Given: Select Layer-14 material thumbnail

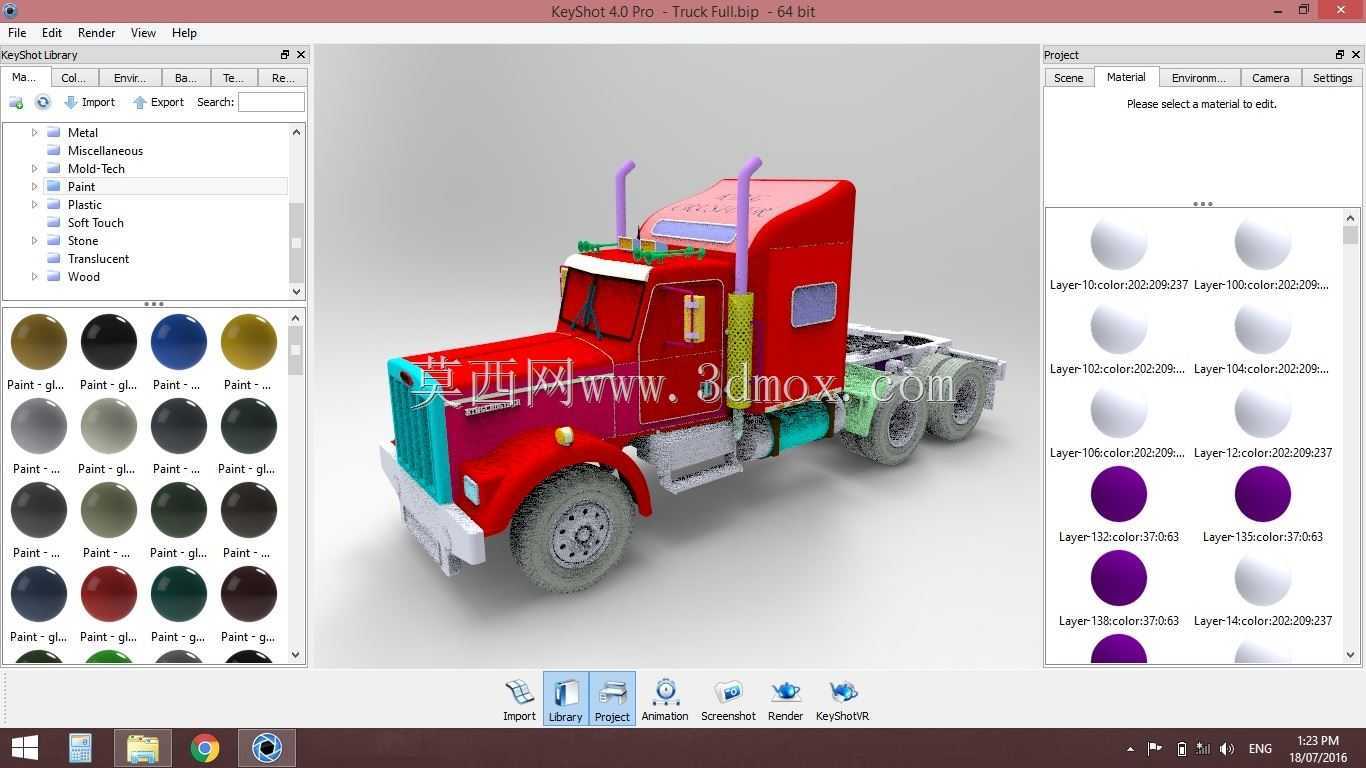Looking at the screenshot, I should 1263,578.
